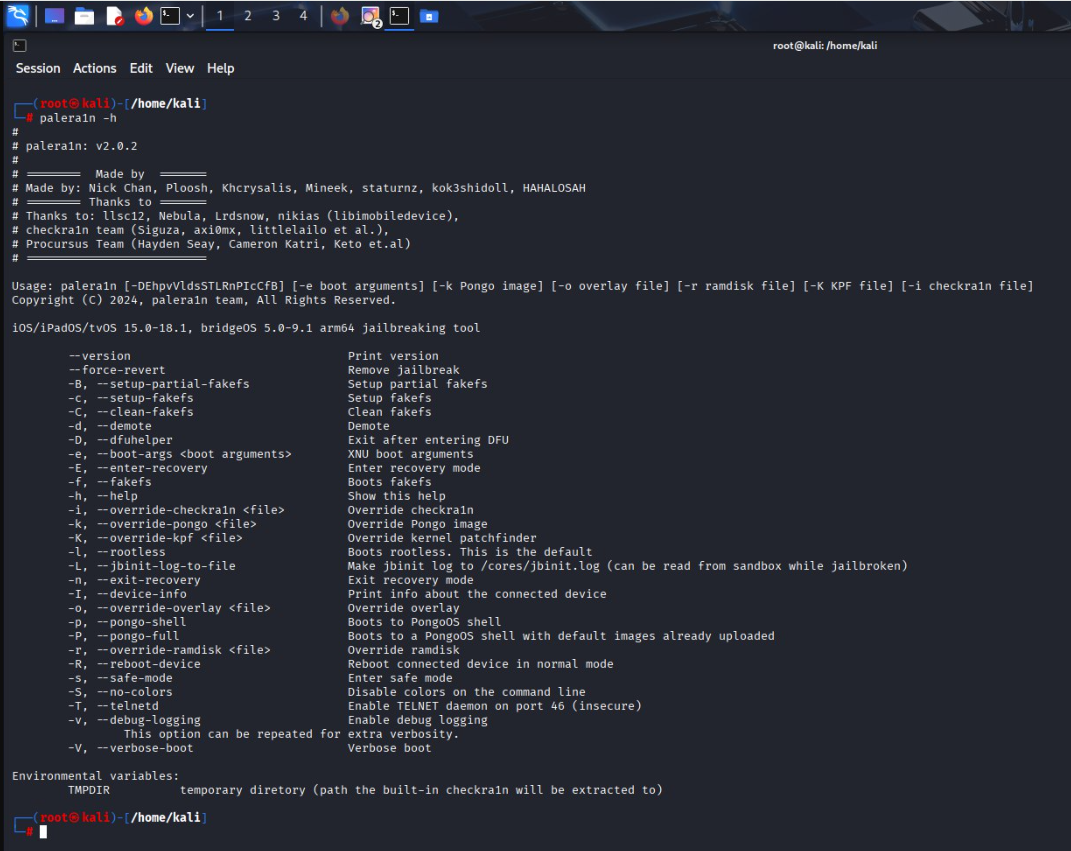Click the '--safe-mode' option text
The width and height of the screenshot is (1071, 851).
pos(135,678)
